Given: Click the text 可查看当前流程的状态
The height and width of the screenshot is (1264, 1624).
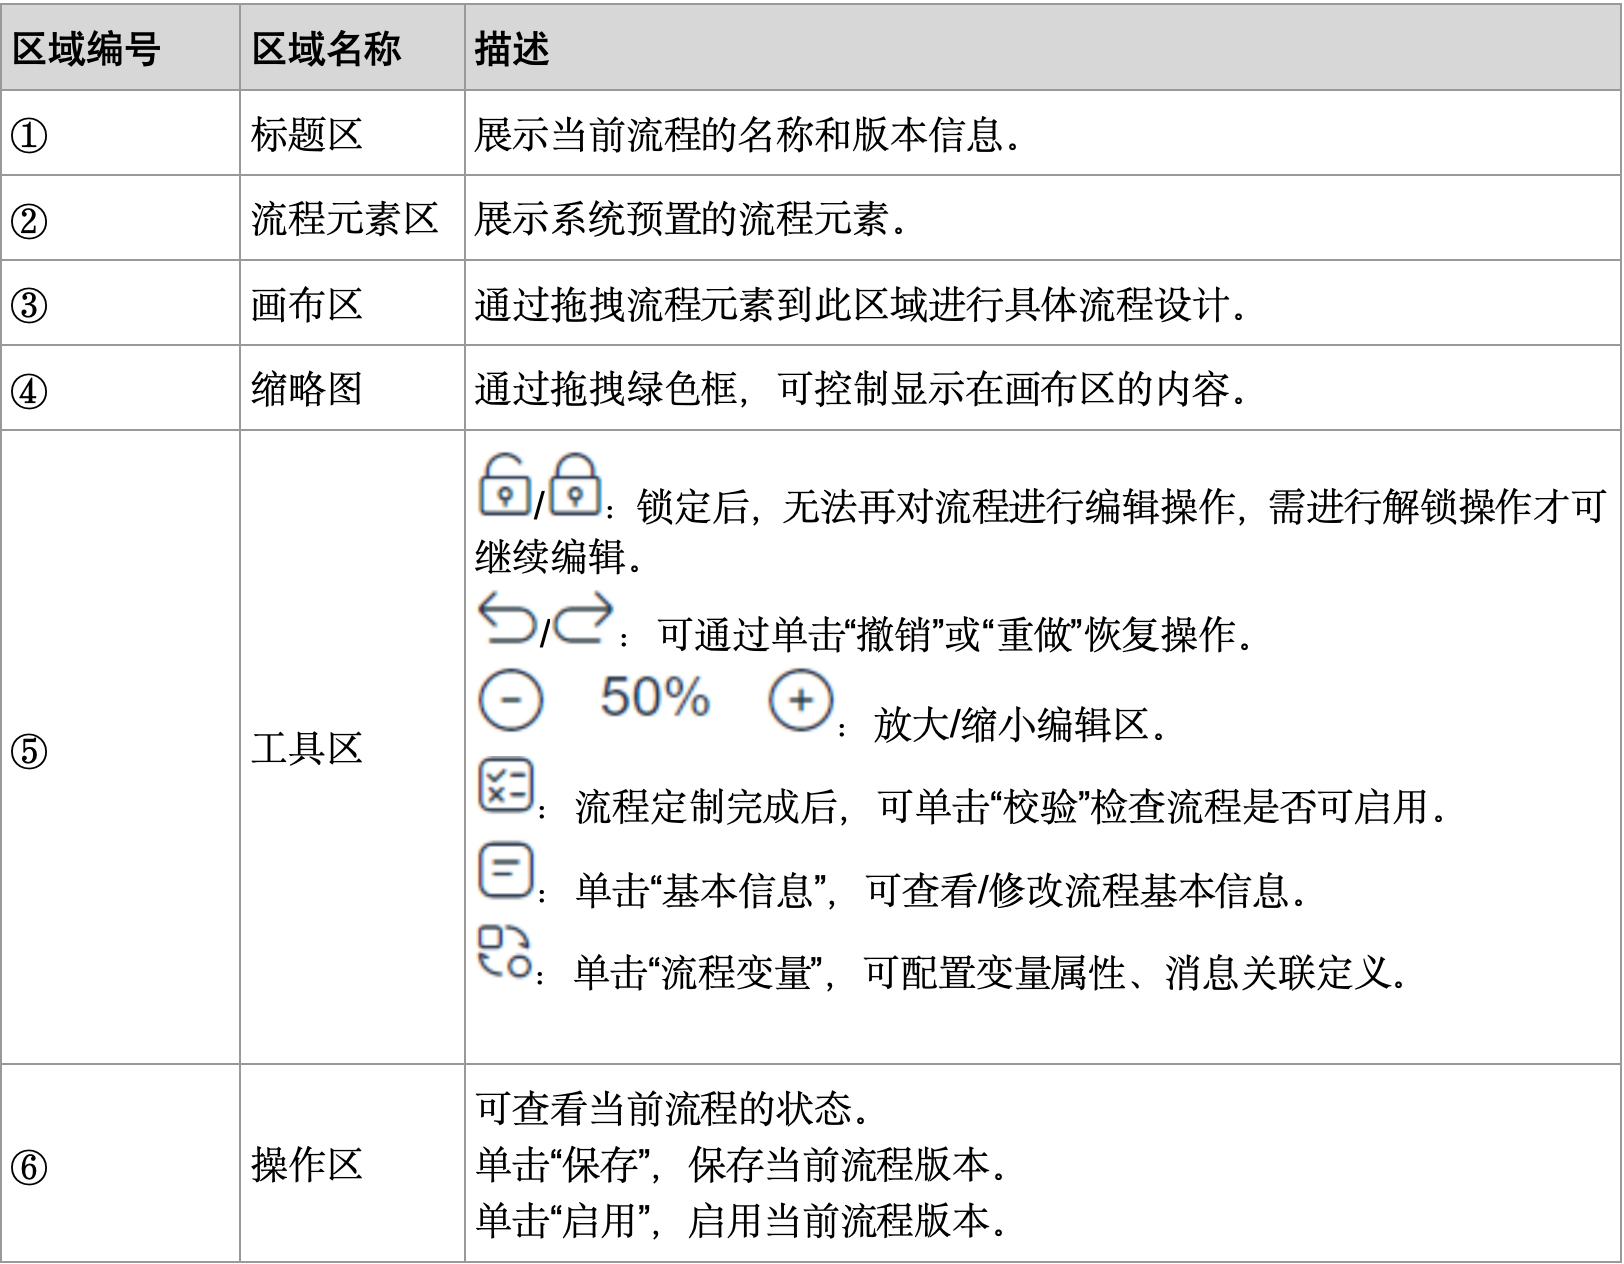Looking at the screenshot, I should tap(674, 1108).
